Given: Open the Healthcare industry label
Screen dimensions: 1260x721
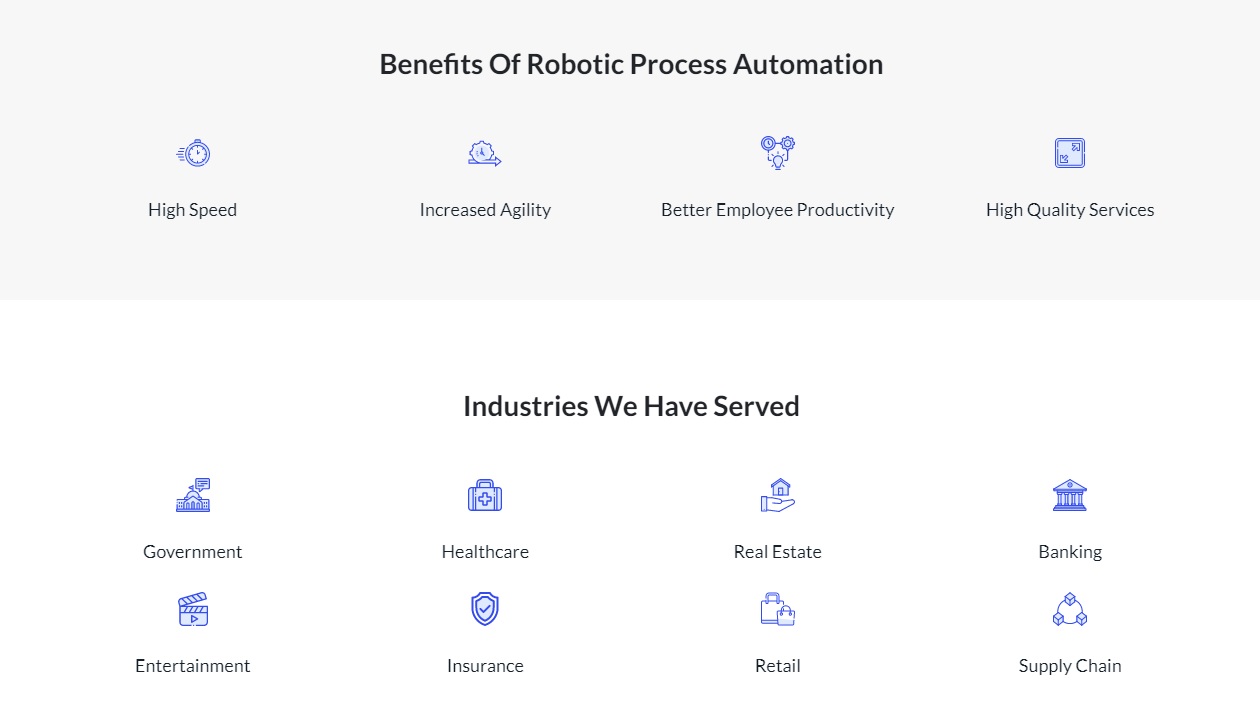Looking at the screenshot, I should point(485,552).
